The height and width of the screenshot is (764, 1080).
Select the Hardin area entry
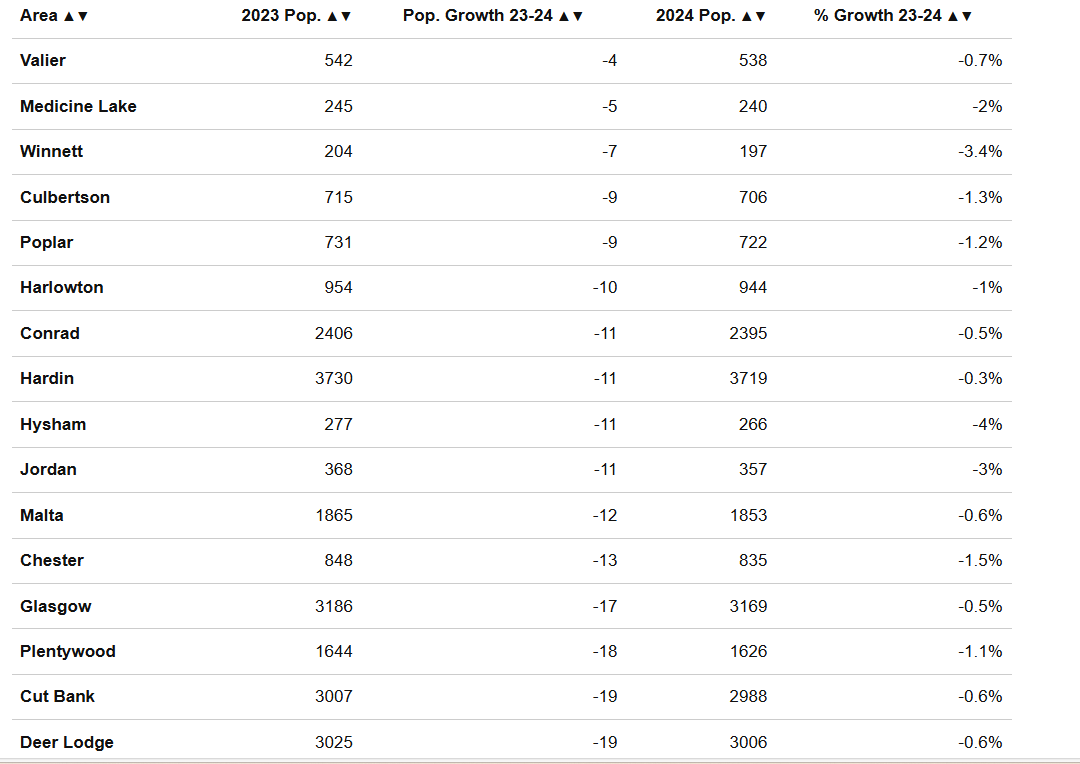click(47, 378)
